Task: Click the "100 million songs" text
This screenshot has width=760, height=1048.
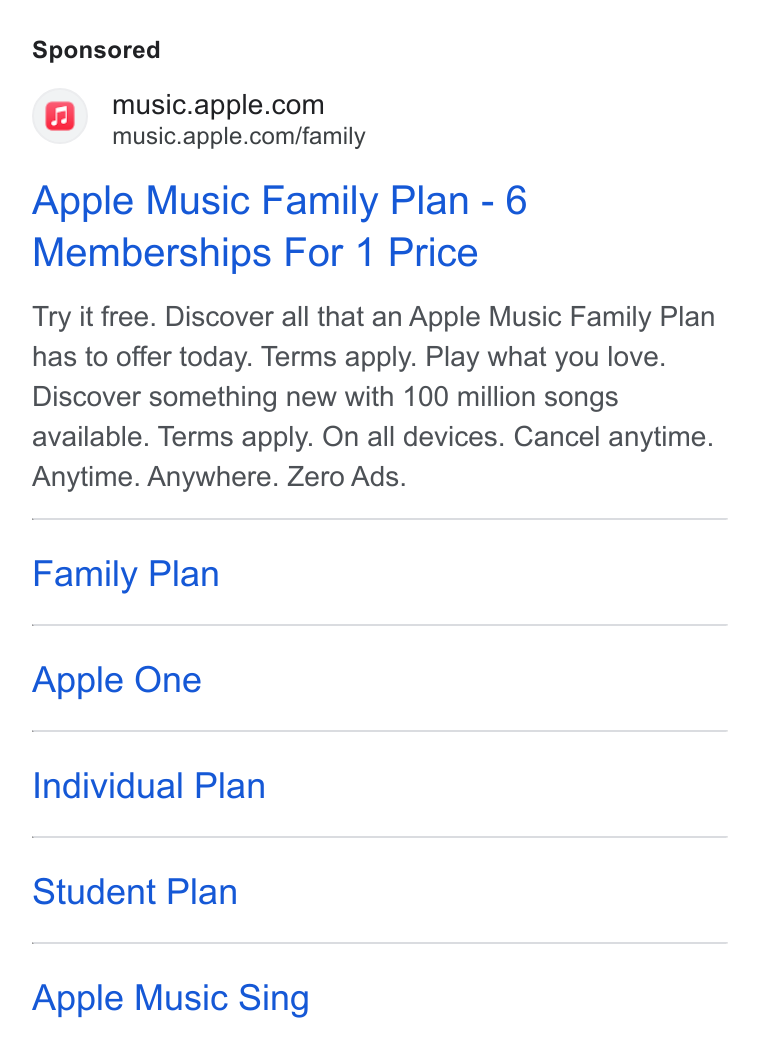Action: click(x=511, y=397)
